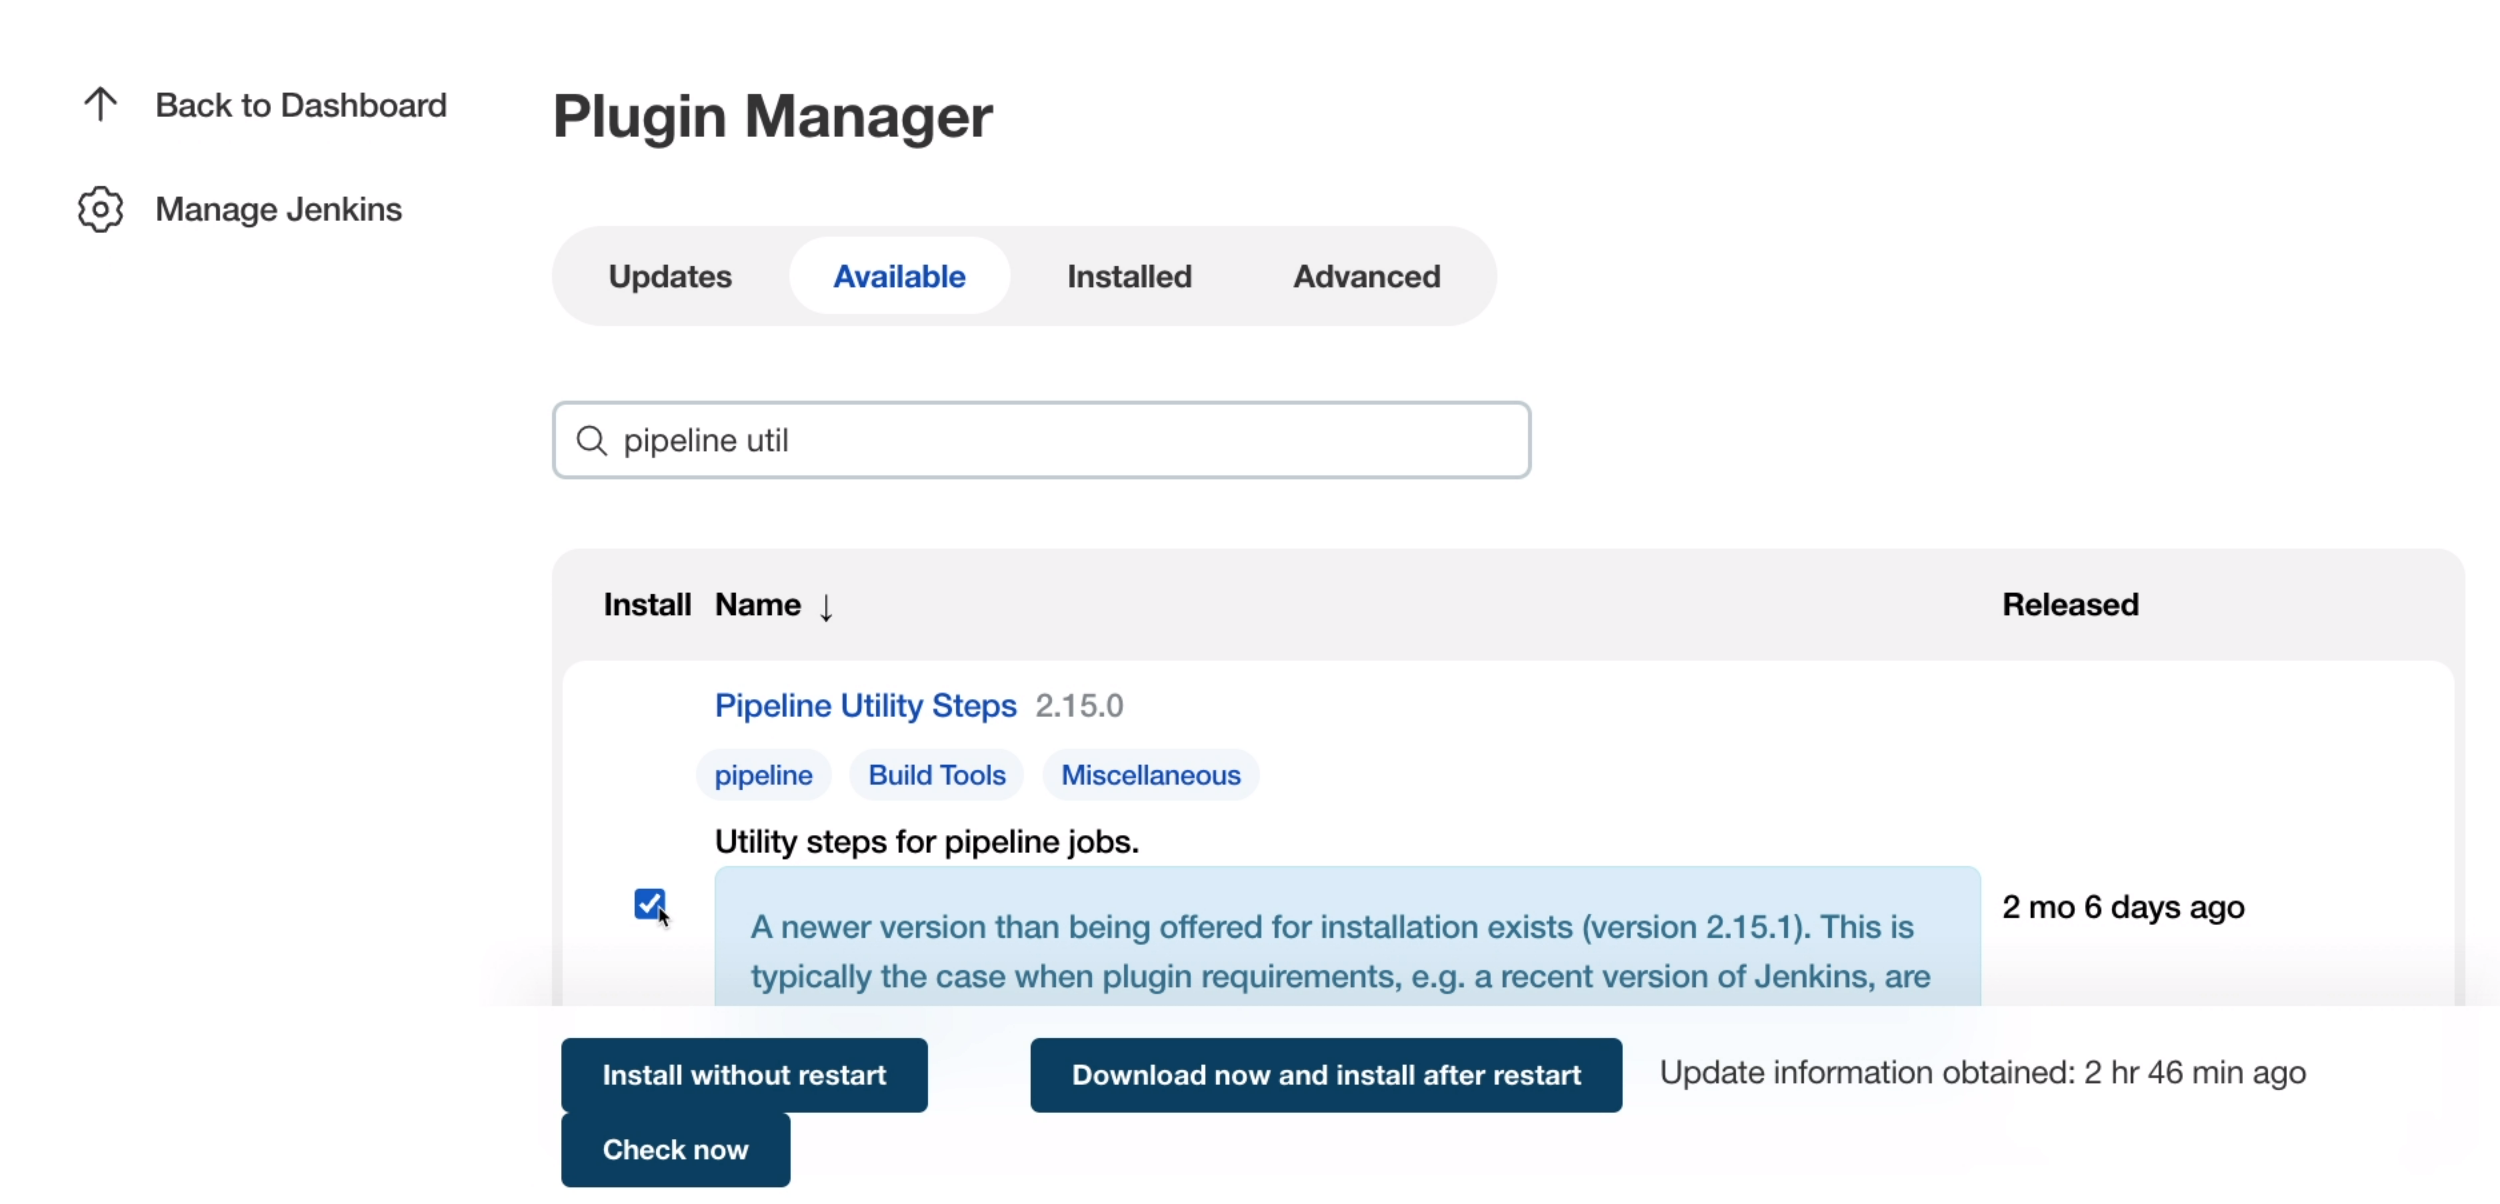Go to the Advanced tab

point(1366,276)
